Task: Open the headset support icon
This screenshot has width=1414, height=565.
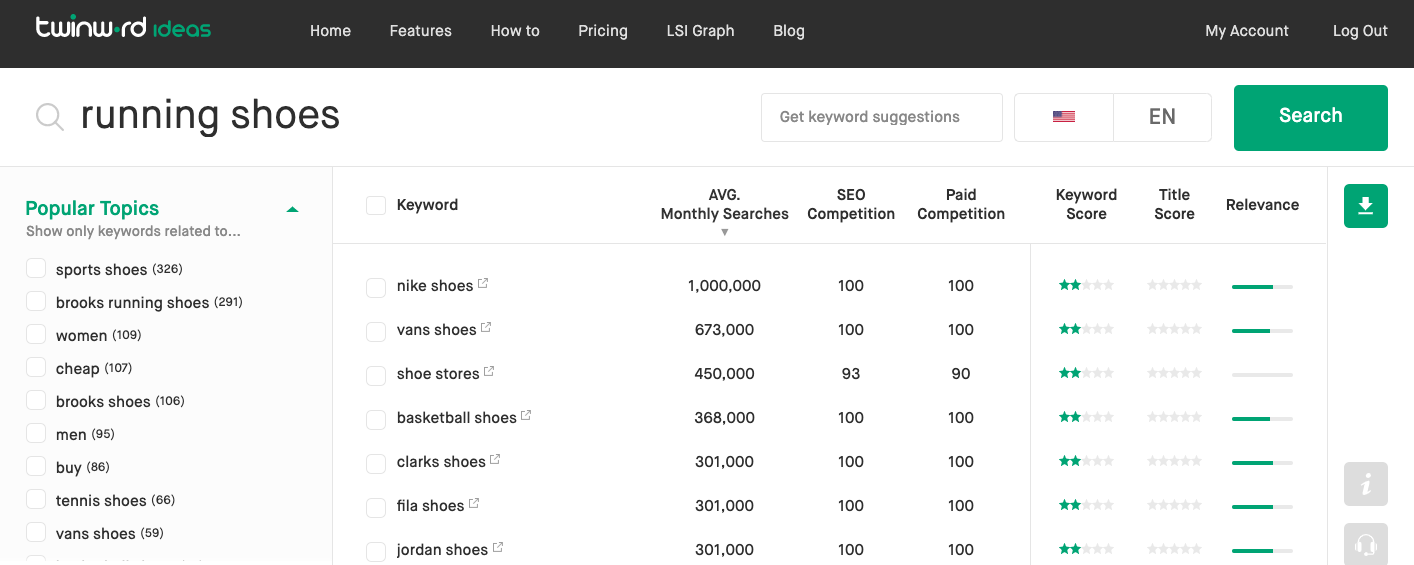Action: pyautogui.click(x=1365, y=544)
